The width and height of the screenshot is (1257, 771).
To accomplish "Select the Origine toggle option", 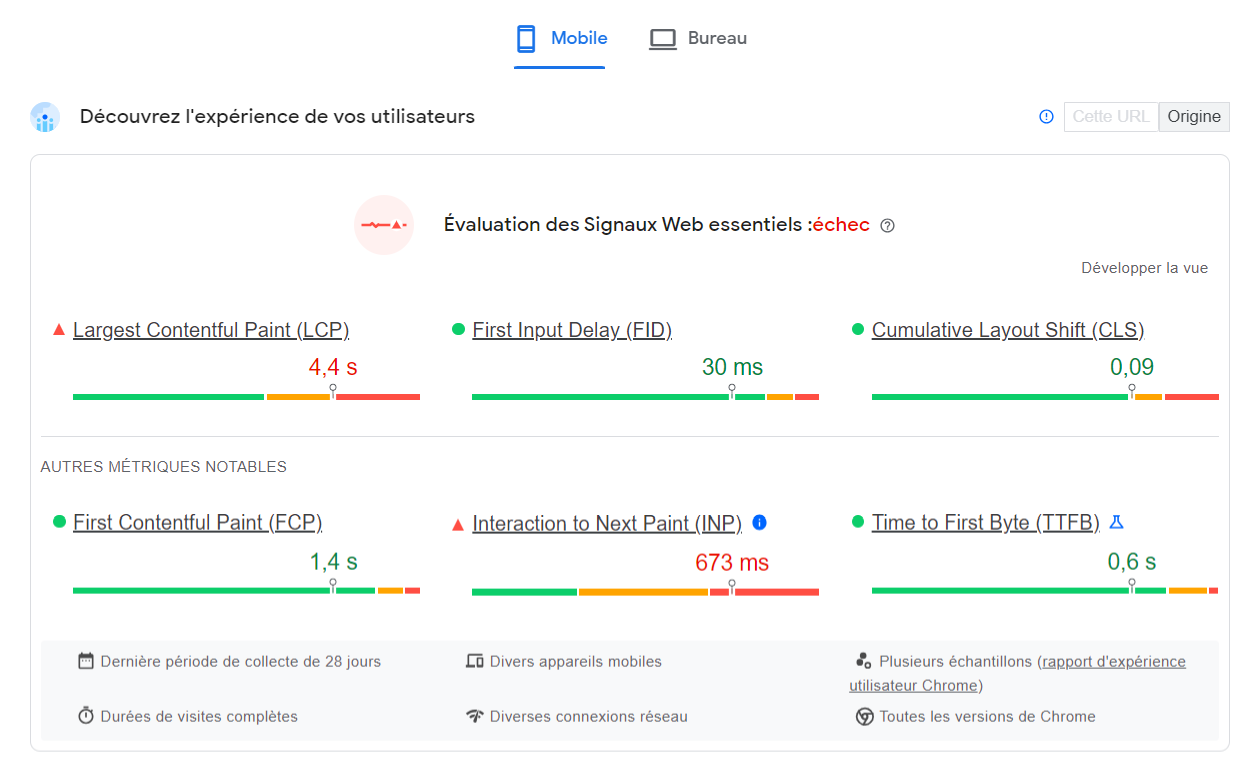I will (x=1194, y=116).
